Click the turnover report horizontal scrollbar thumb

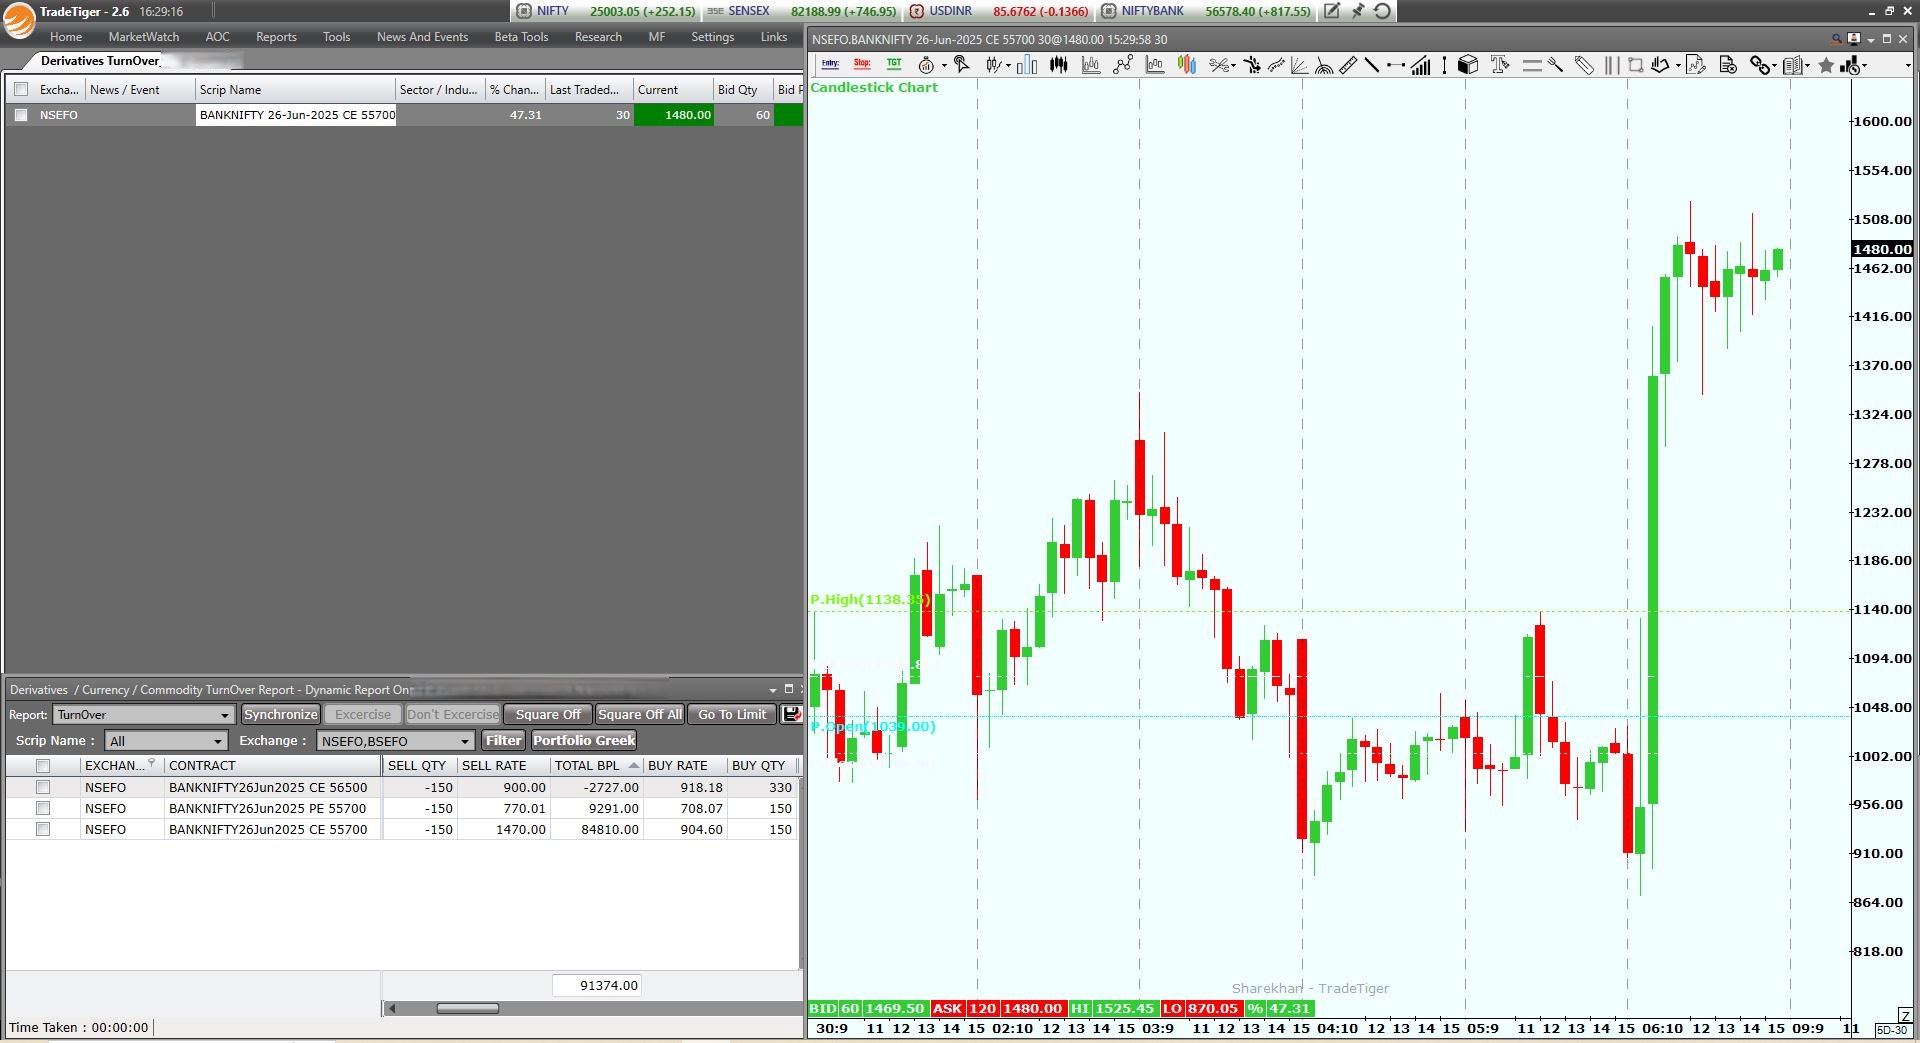tap(467, 1008)
